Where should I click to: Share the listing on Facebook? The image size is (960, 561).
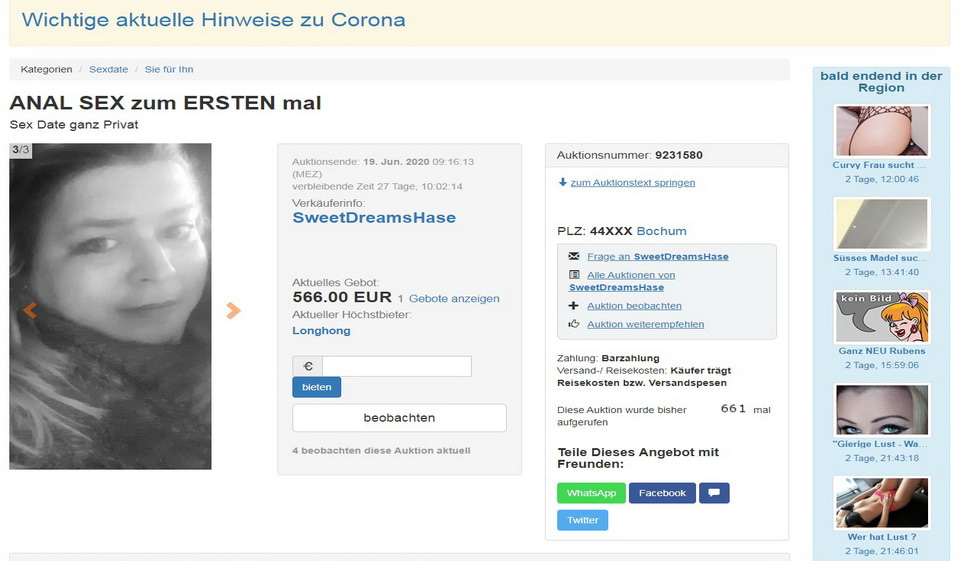662,493
